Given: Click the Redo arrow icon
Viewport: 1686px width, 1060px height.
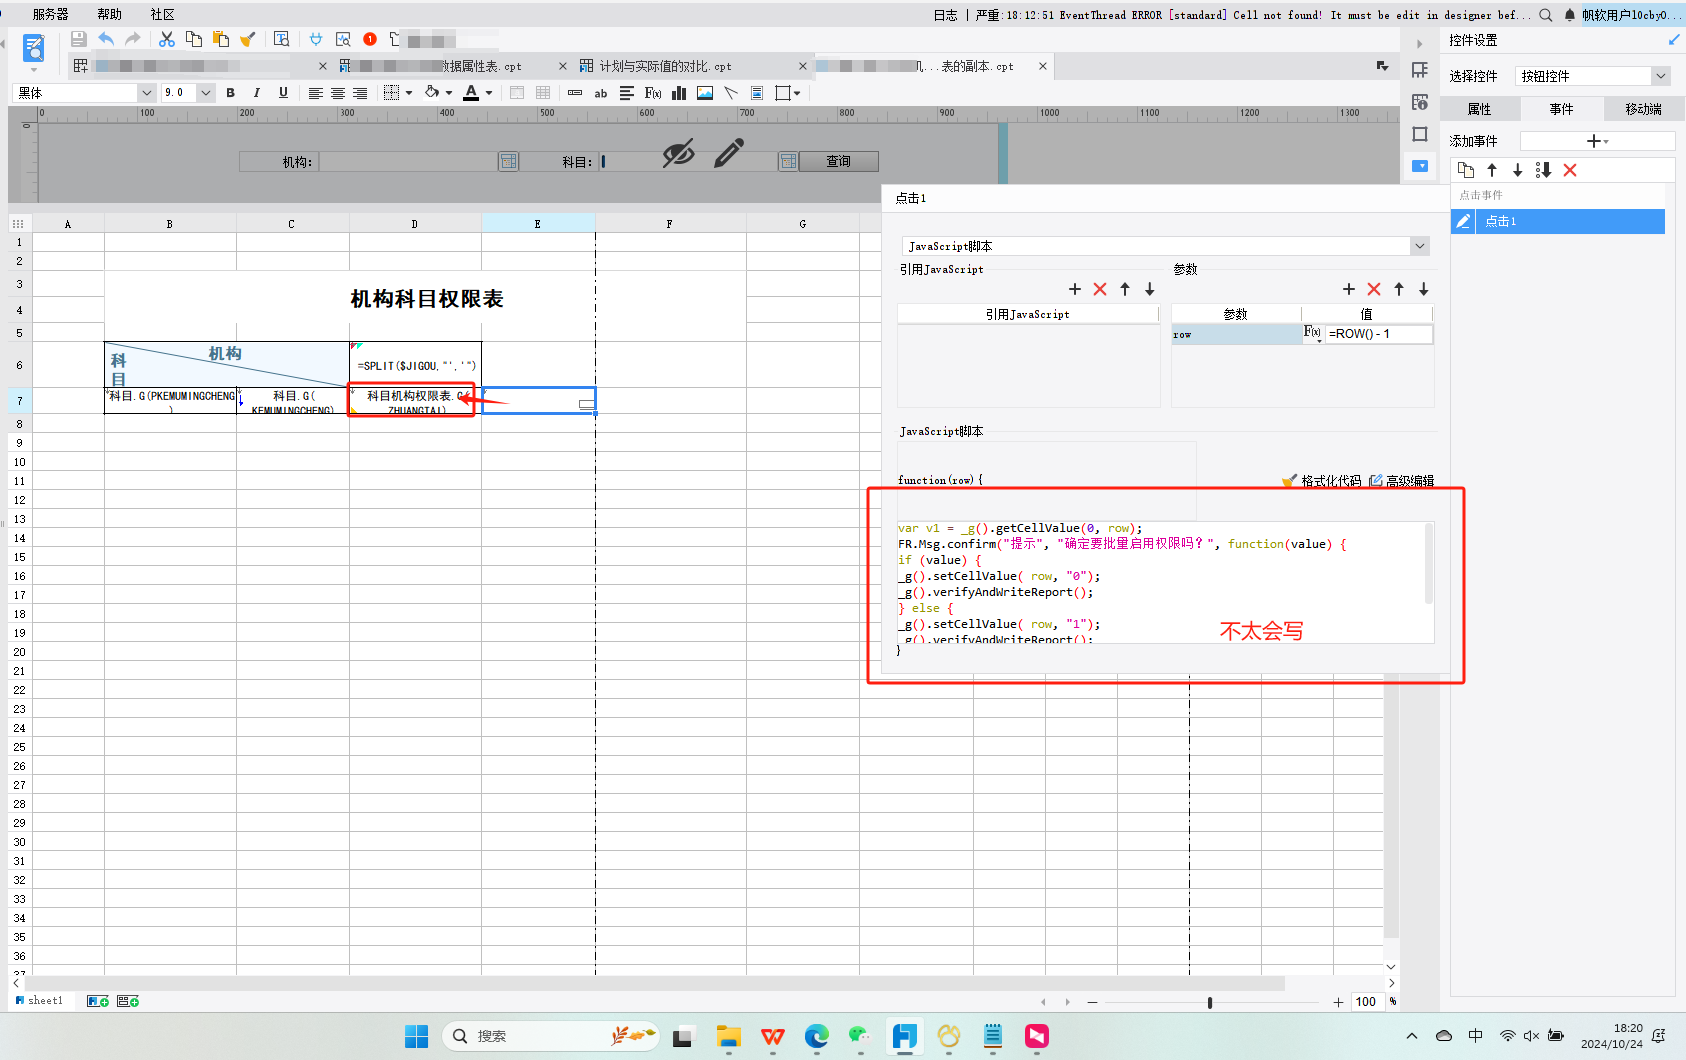Looking at the screenshot, I should 133,39.
